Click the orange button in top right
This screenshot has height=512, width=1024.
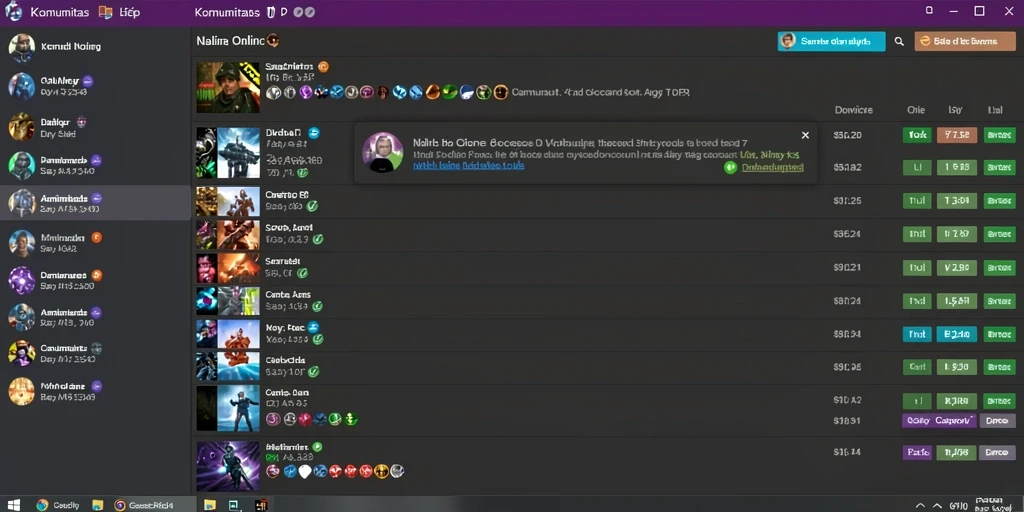click(965, 41)
